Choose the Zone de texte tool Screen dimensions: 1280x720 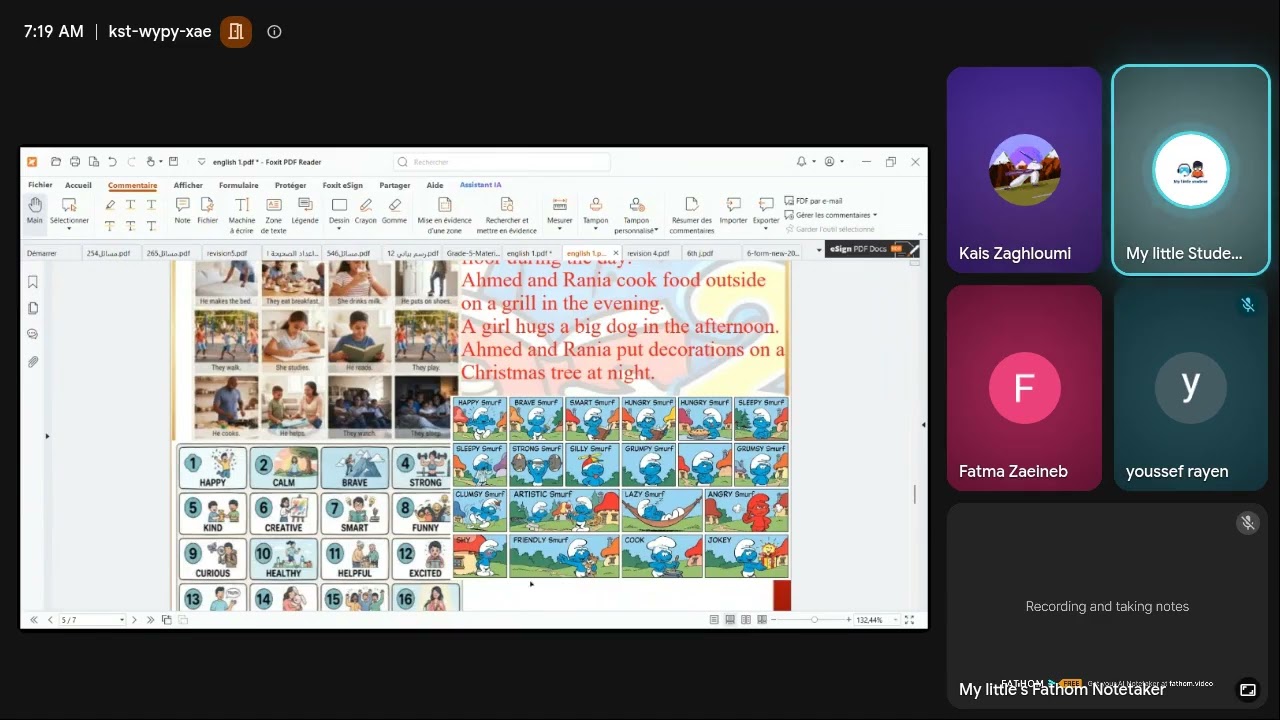(274, 214)
